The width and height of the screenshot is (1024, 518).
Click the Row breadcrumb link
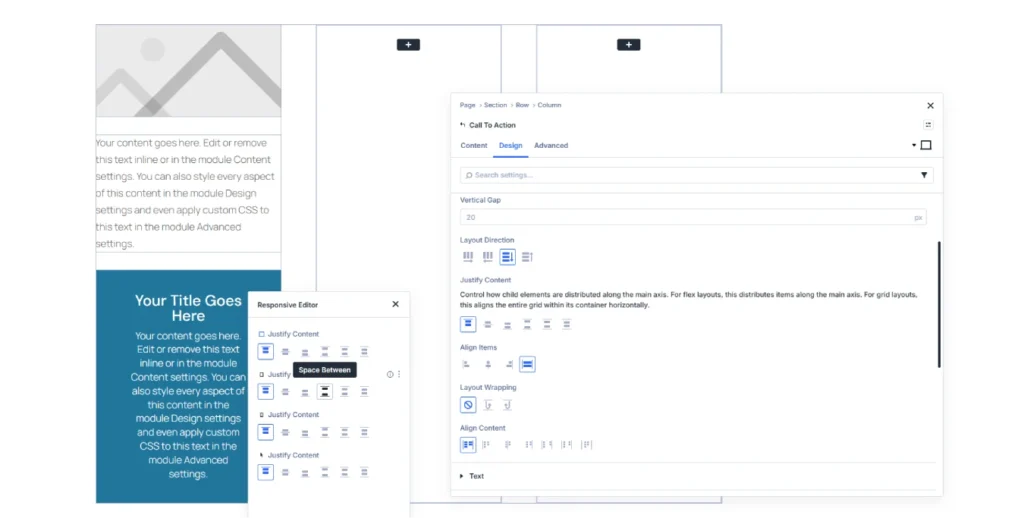pos(522,105)
